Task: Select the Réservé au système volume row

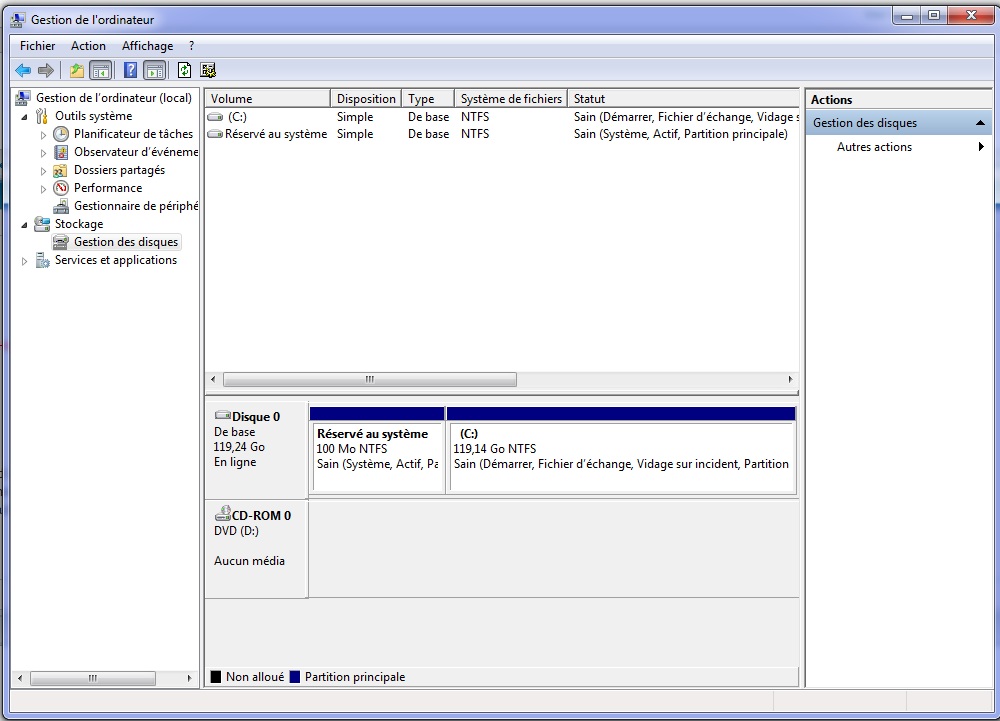Action: click(502, 134)
